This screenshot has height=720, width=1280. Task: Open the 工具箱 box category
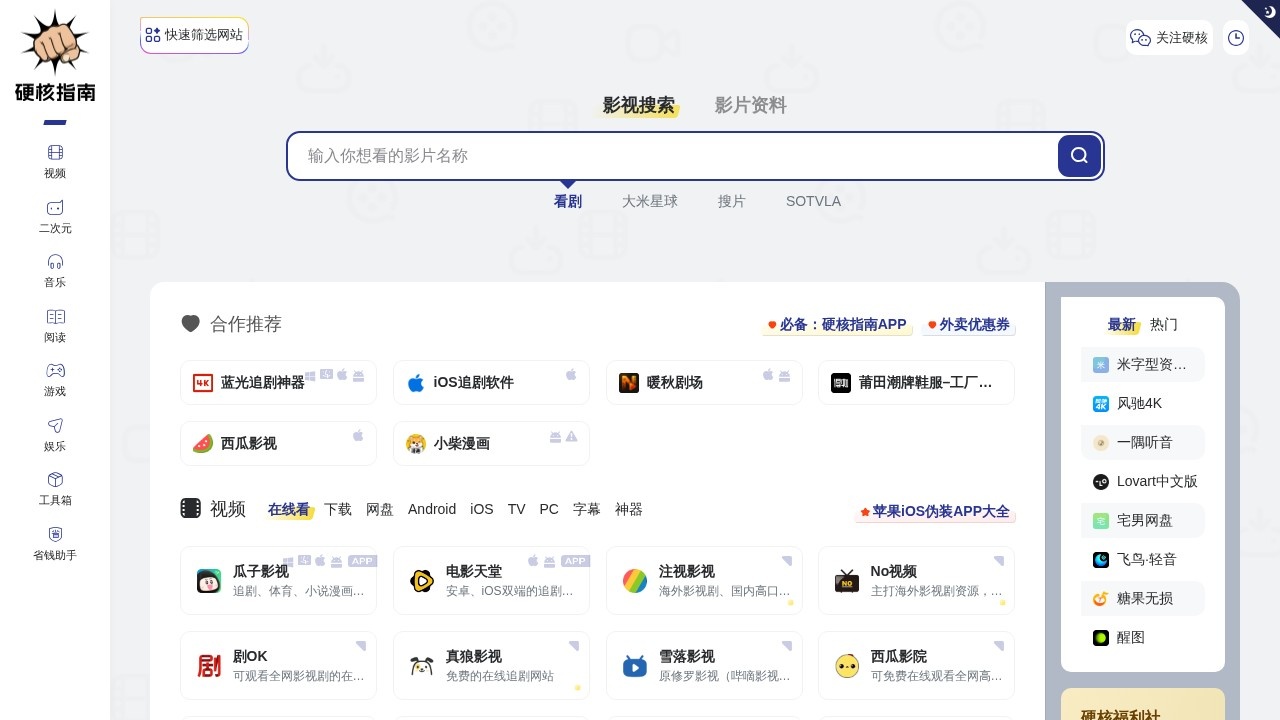(55, 489)
